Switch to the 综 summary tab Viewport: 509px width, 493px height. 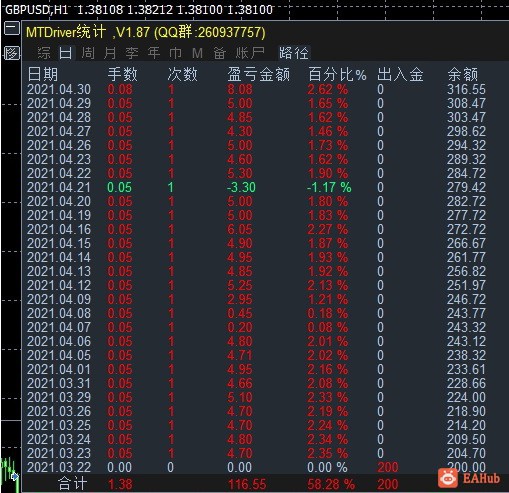pyautogui.click(x=44, y=53)
